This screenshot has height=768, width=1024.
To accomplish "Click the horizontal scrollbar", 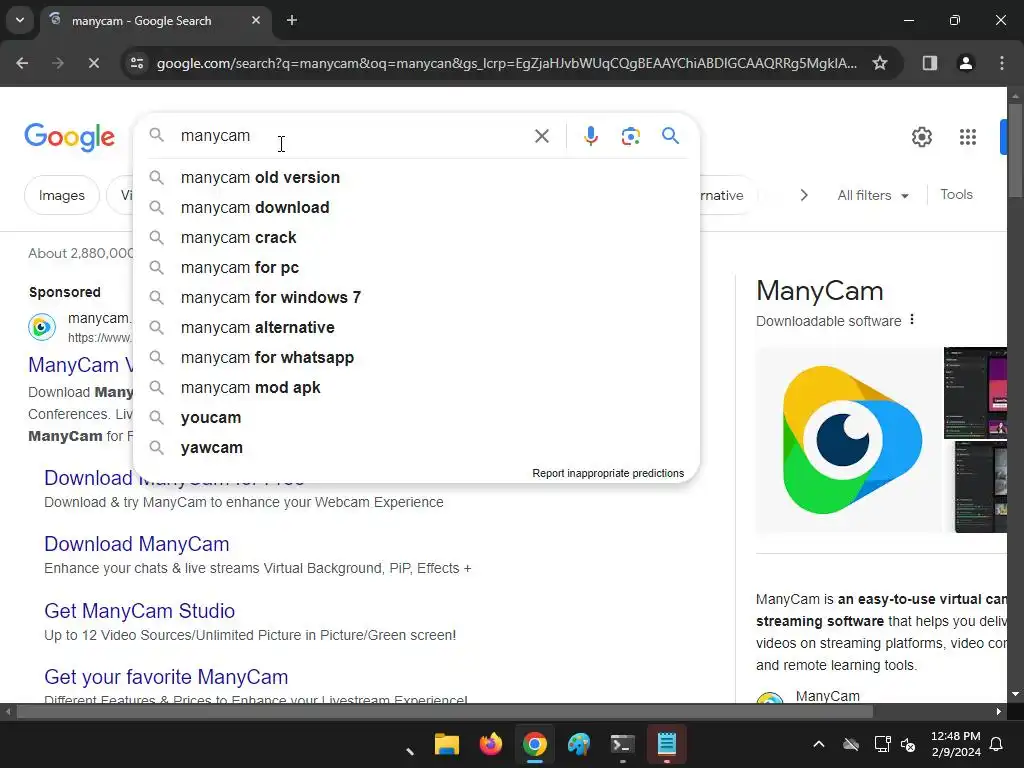I will 444,712.
